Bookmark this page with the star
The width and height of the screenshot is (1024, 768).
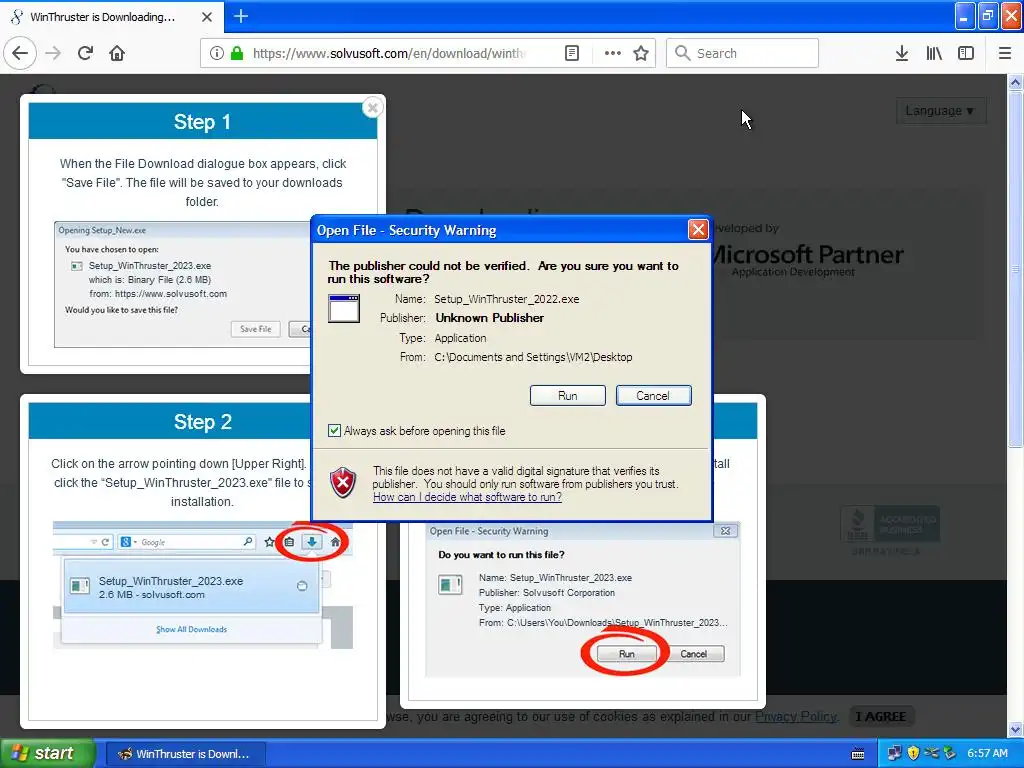[641, 53]
